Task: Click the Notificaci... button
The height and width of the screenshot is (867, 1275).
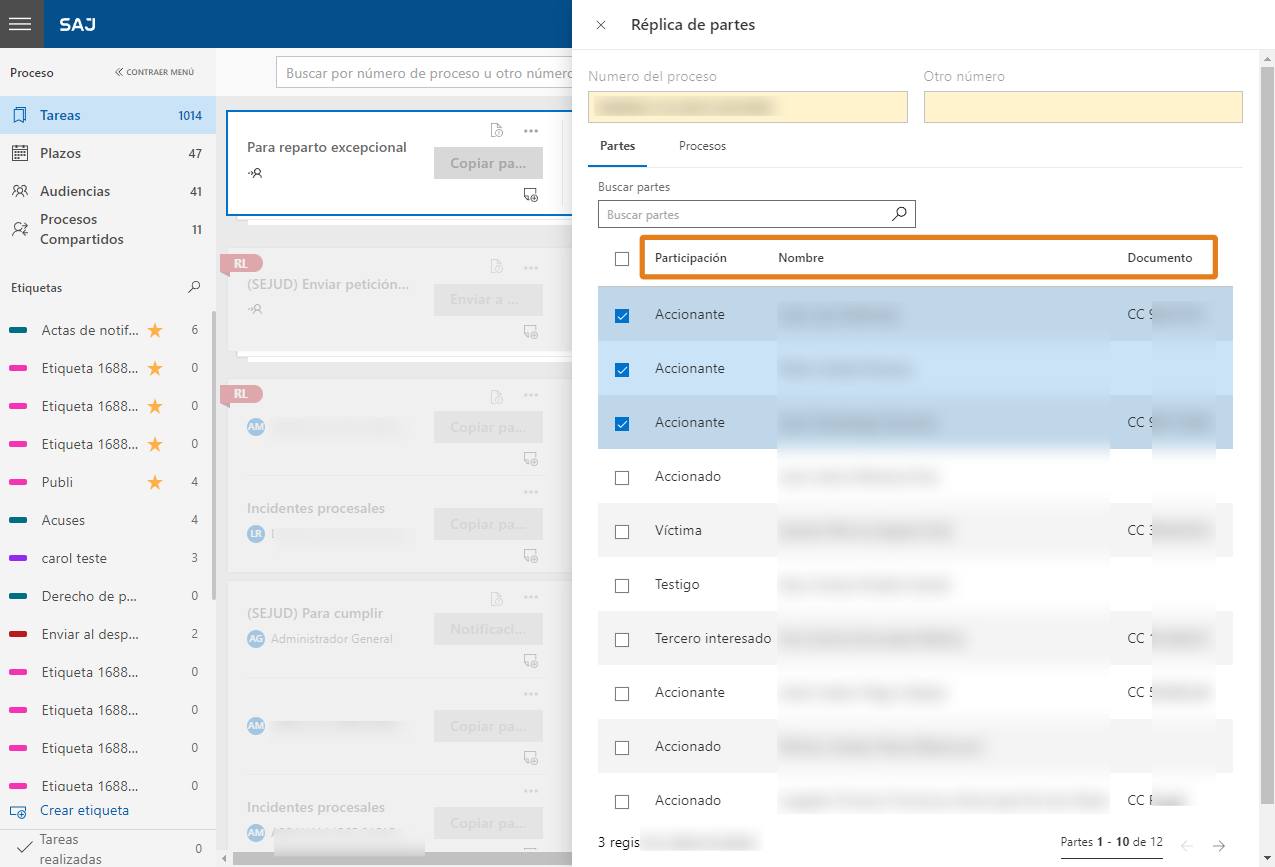Action: point(488,629)
